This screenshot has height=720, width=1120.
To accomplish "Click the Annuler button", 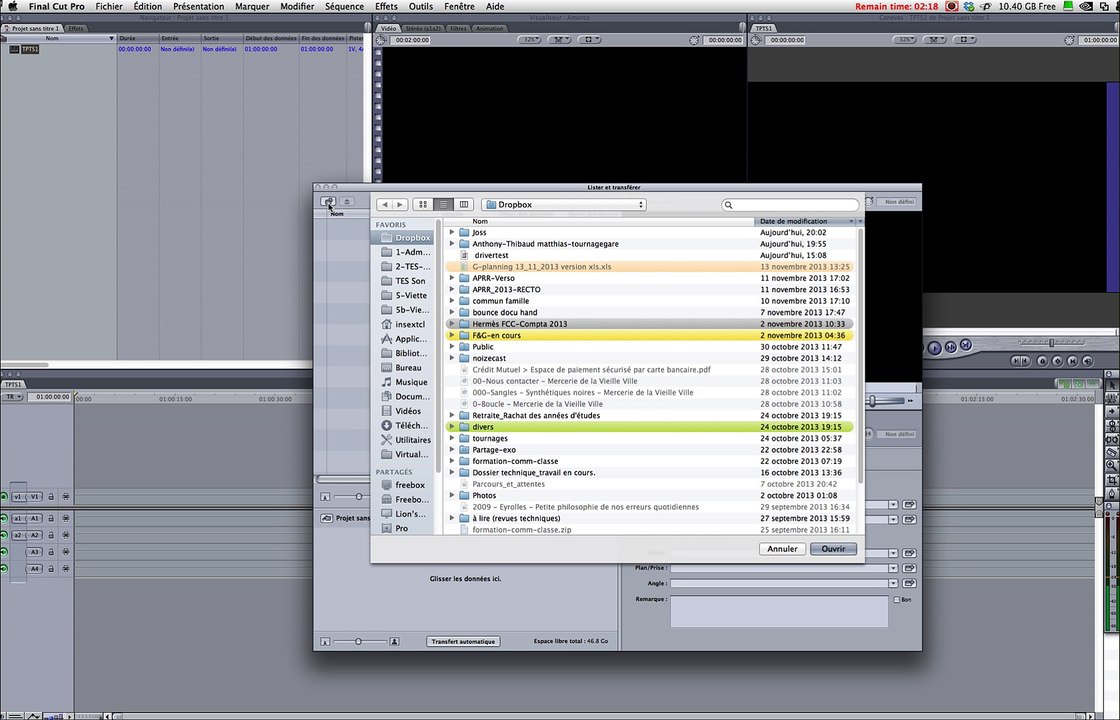I will [x=782, y=549].
